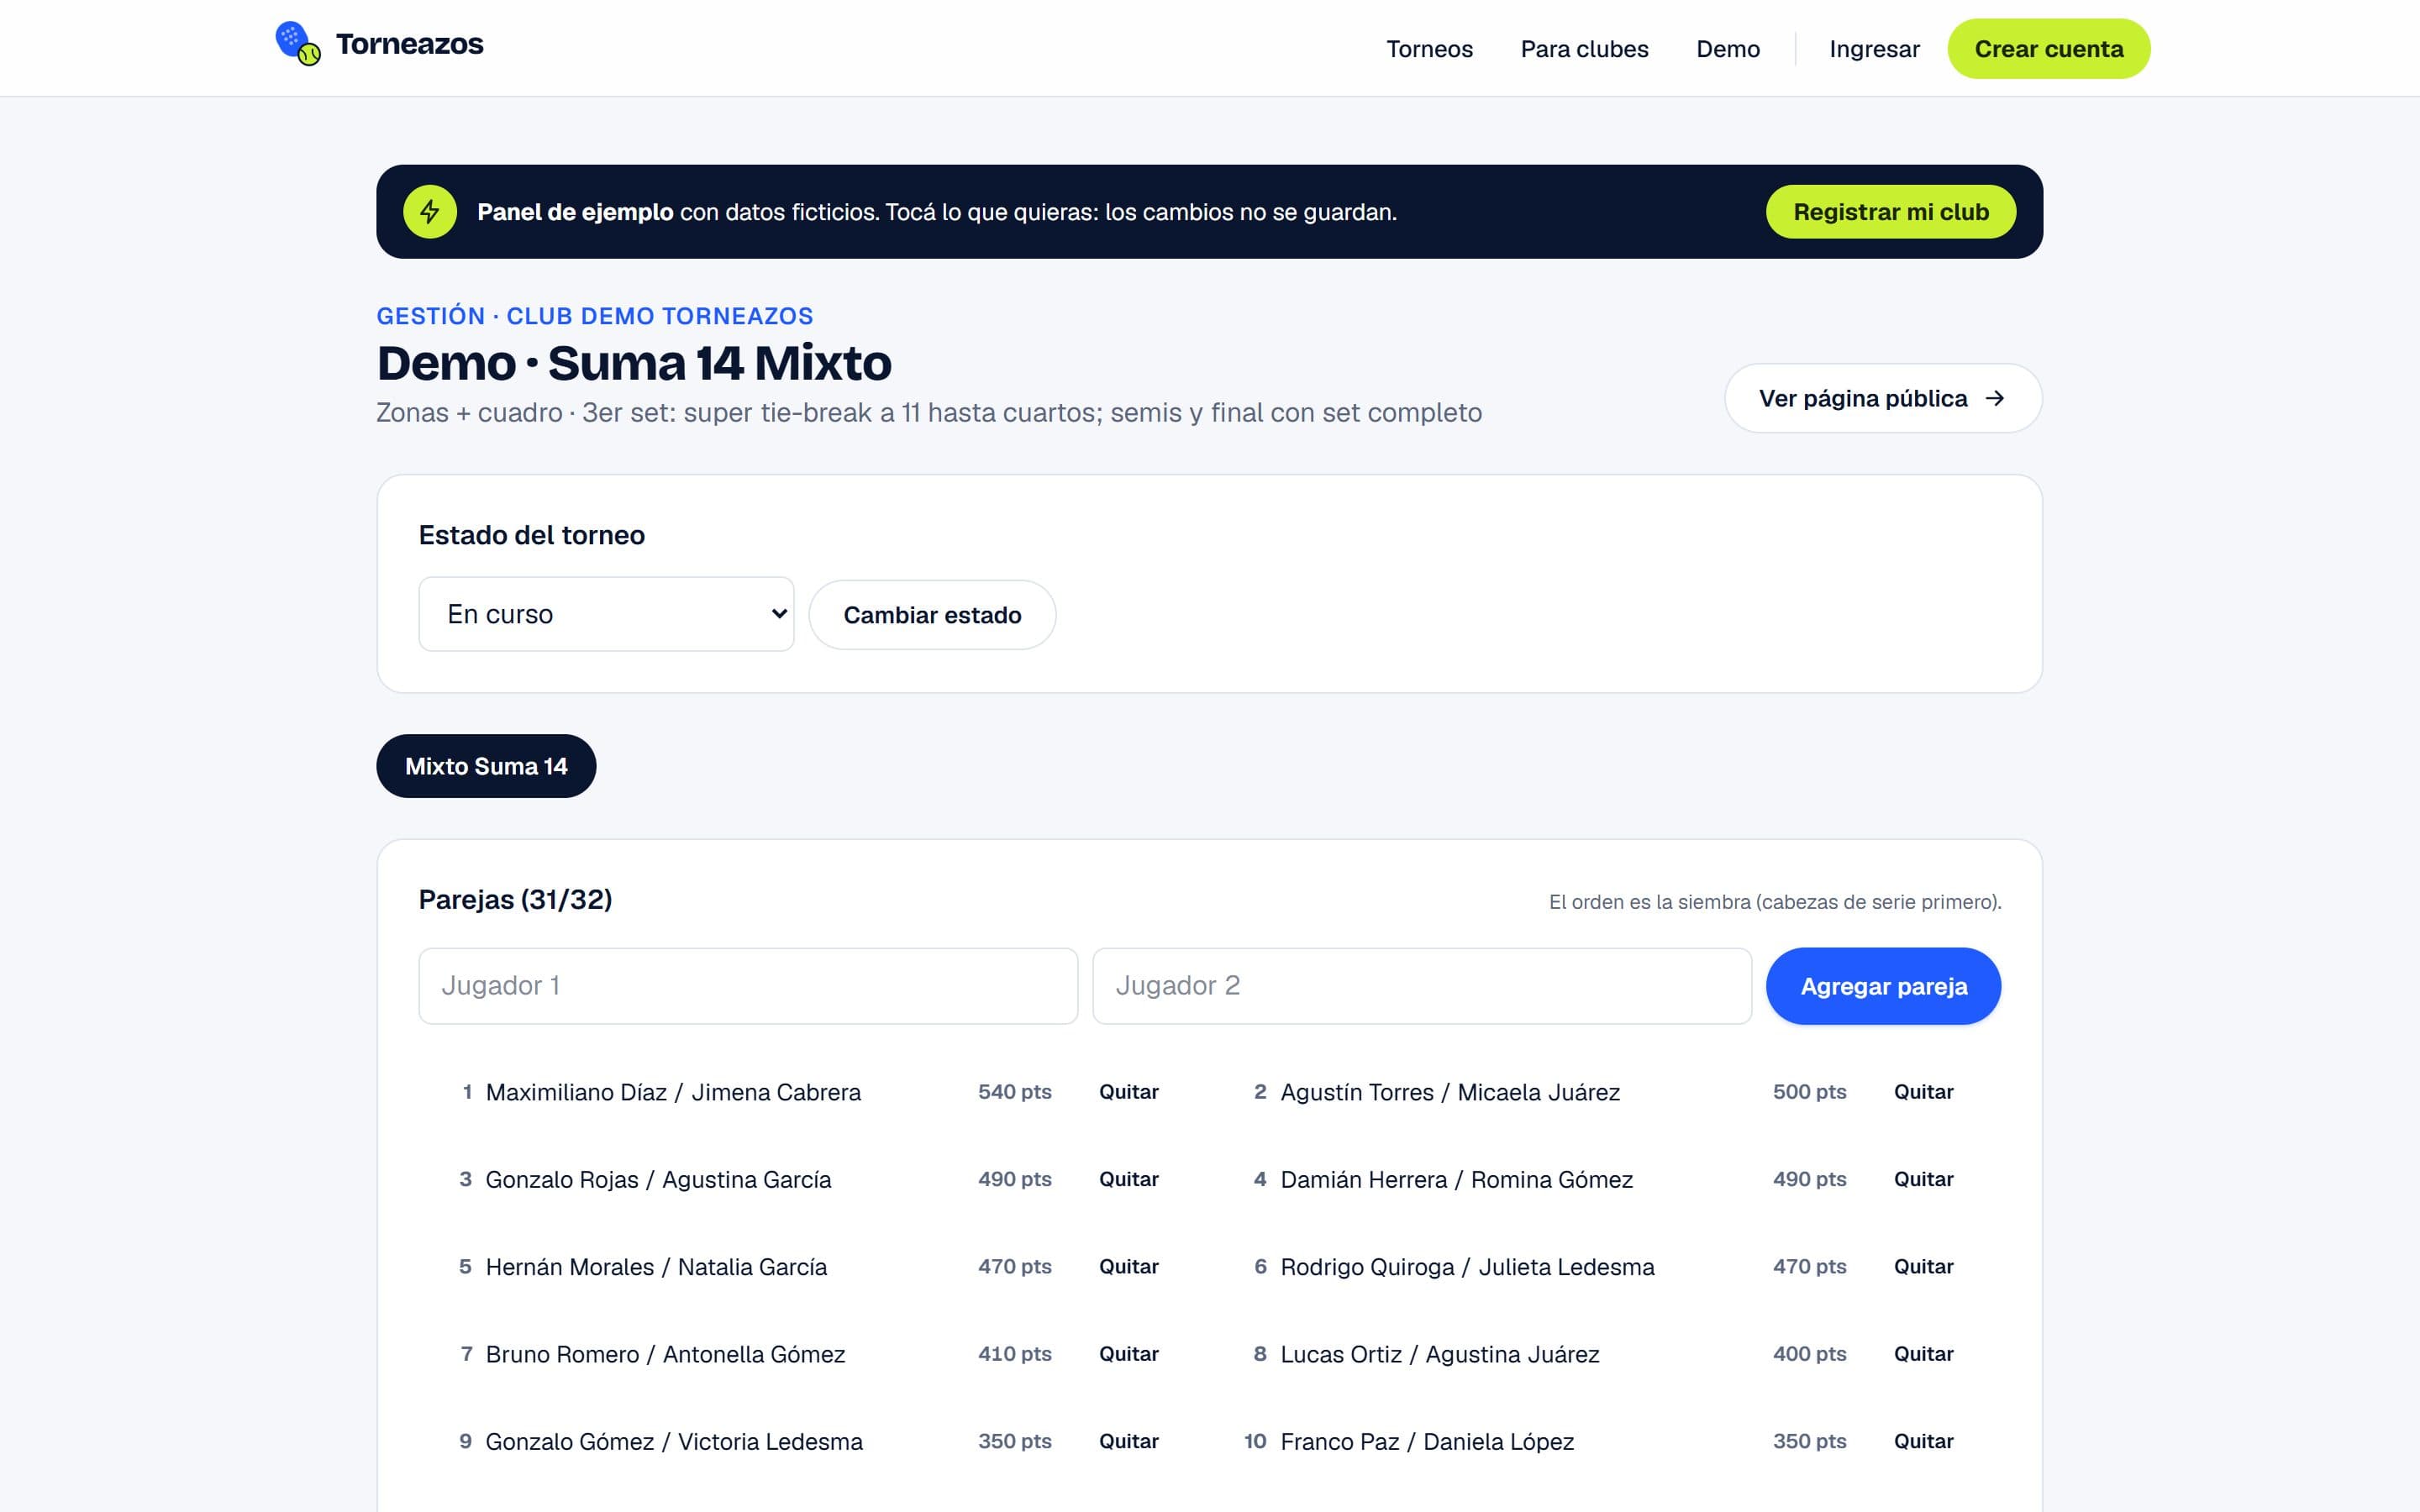Image resolution: width=2420 pixels, height=1512 pixels.
Task: Click the Demo · Suma 14 Mixto title
Action: point(634,363)
